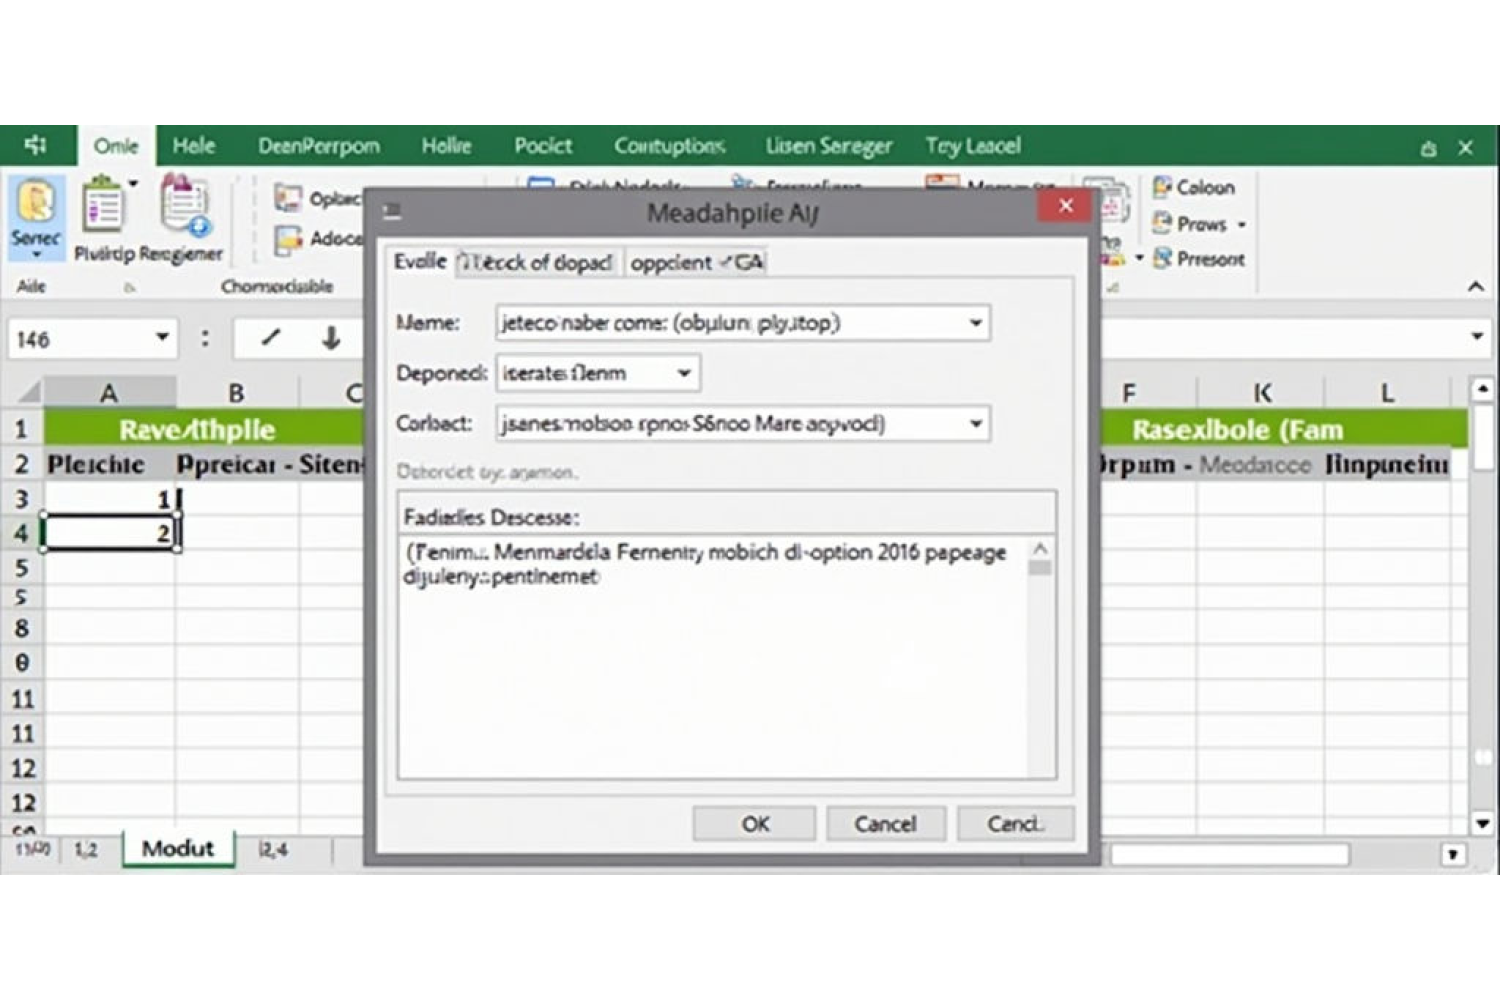1500x1000 pixels.
Task: Open the Meme combo box dropdown
Action: 975,323
